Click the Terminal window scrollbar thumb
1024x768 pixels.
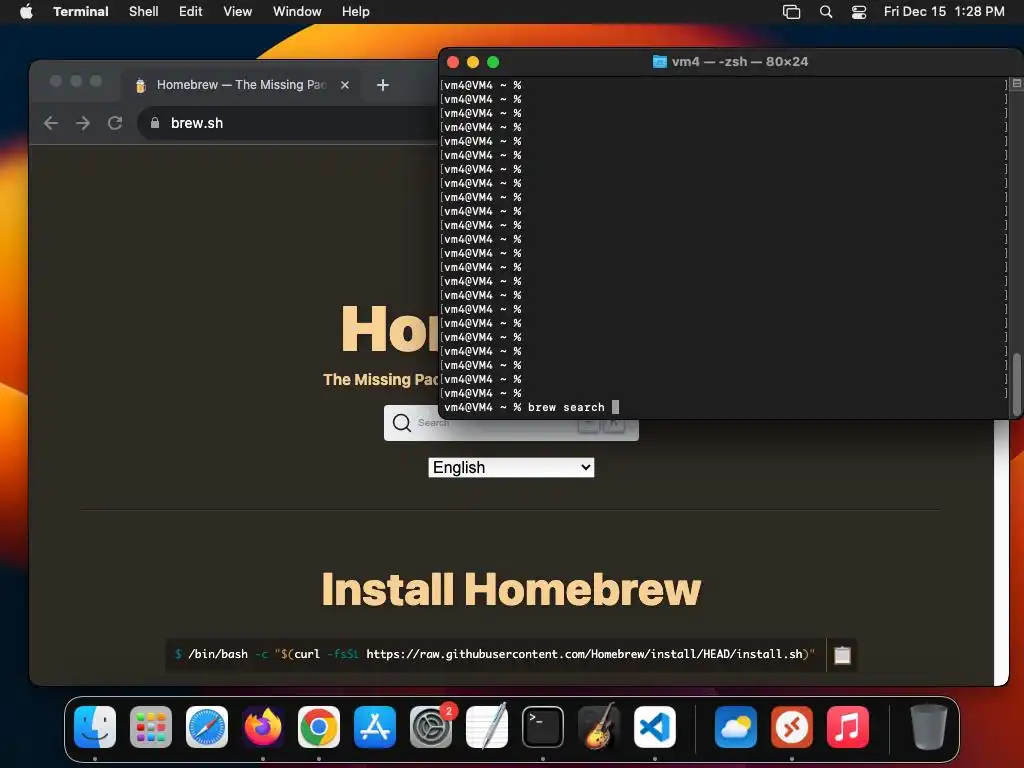1017,384
